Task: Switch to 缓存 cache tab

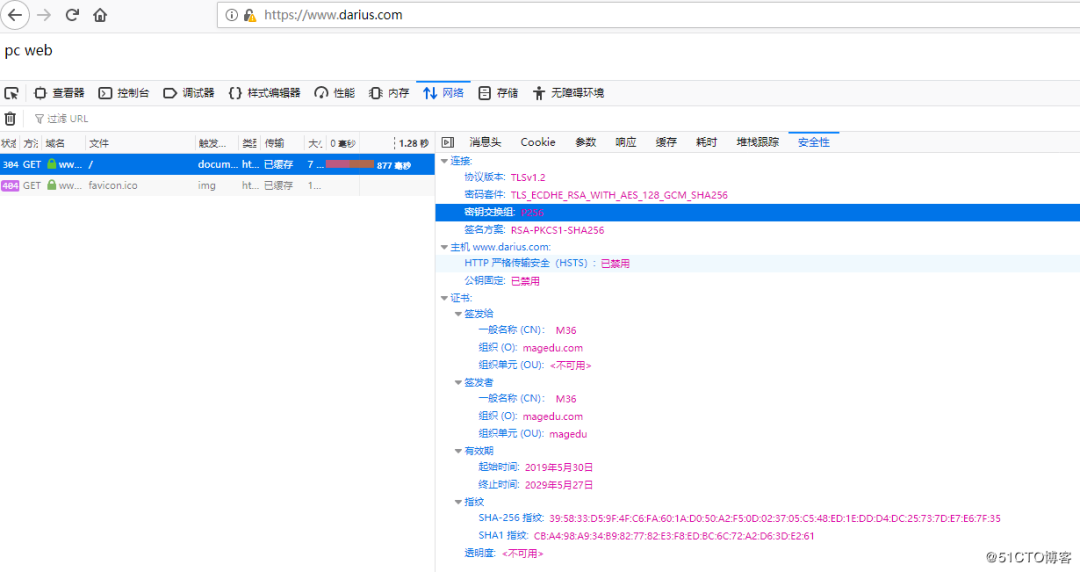Action: [x=666, y=143]
